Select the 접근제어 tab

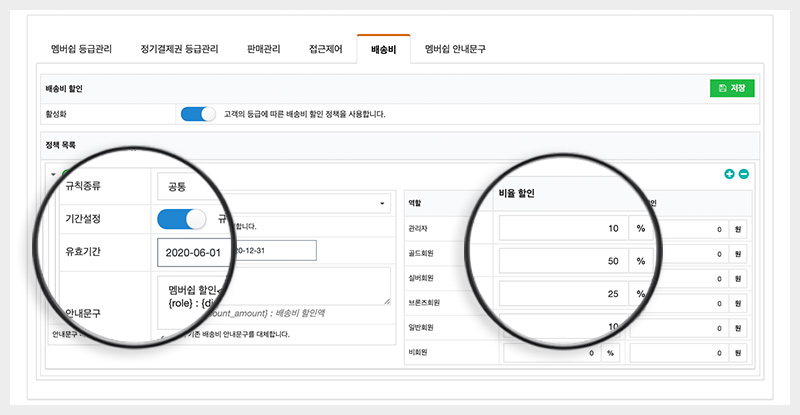pyautogui.click(x=326, y=49)
